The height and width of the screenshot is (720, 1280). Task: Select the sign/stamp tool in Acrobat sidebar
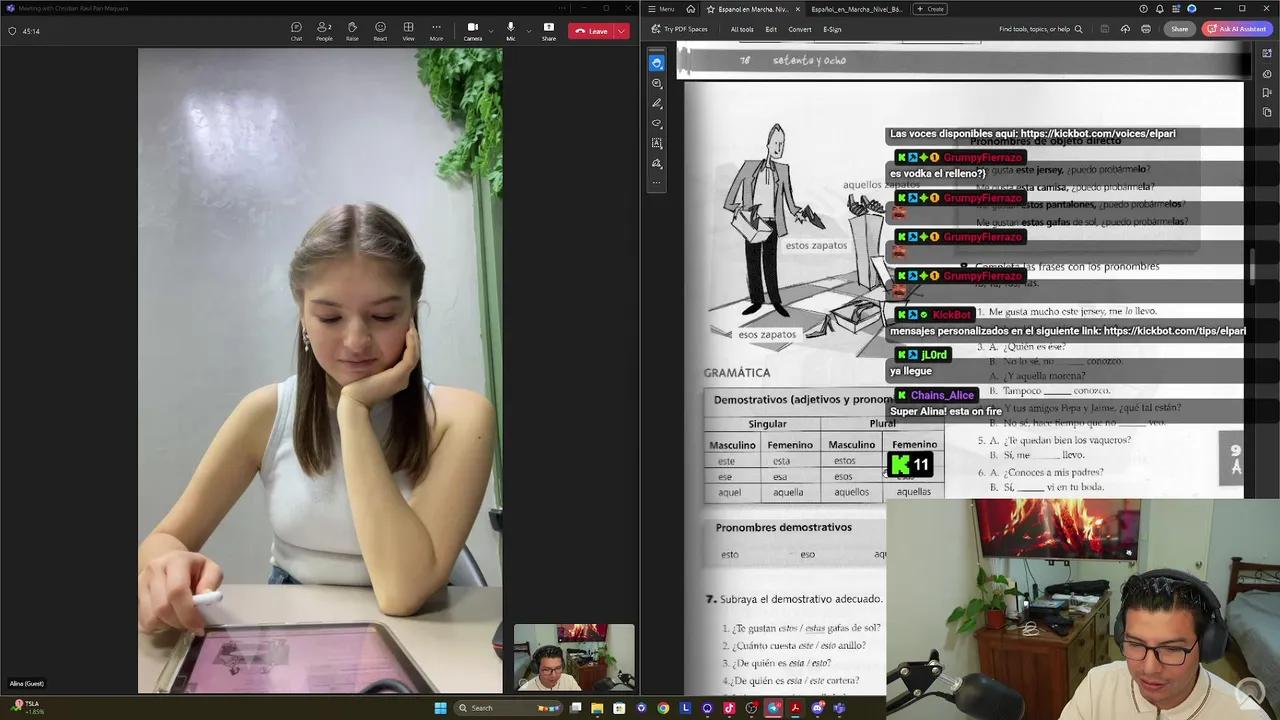[657, 163]
